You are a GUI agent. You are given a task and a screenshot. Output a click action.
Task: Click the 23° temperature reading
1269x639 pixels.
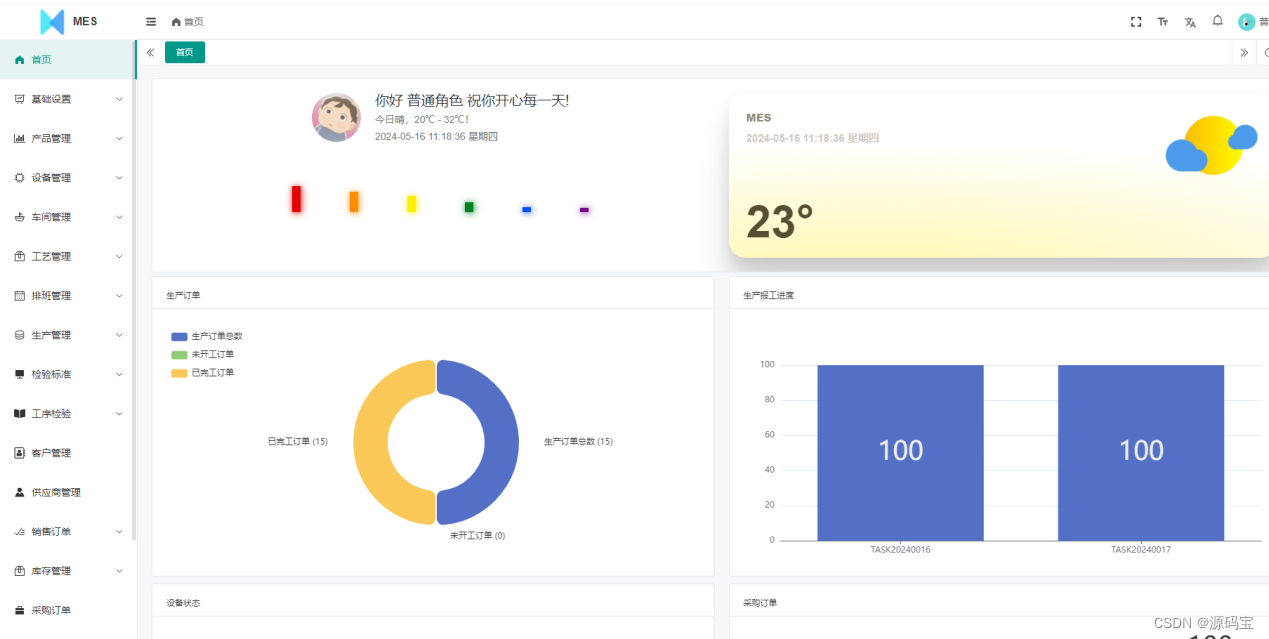click(780, 222)
